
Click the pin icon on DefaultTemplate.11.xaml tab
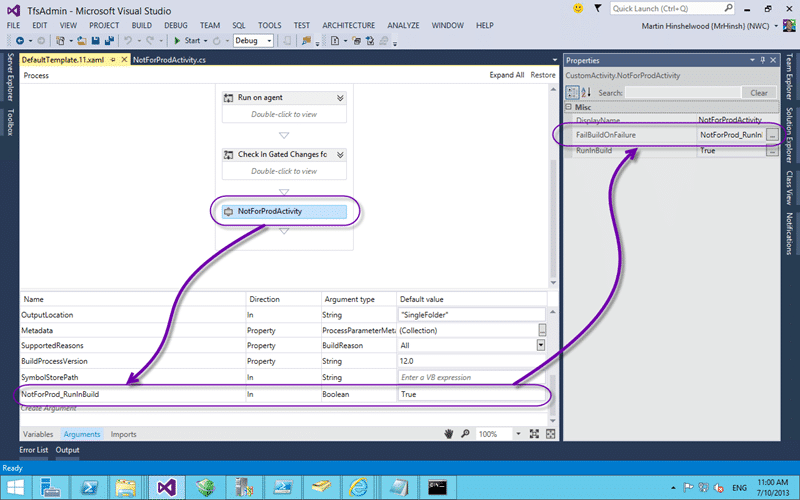click(113, 60)
